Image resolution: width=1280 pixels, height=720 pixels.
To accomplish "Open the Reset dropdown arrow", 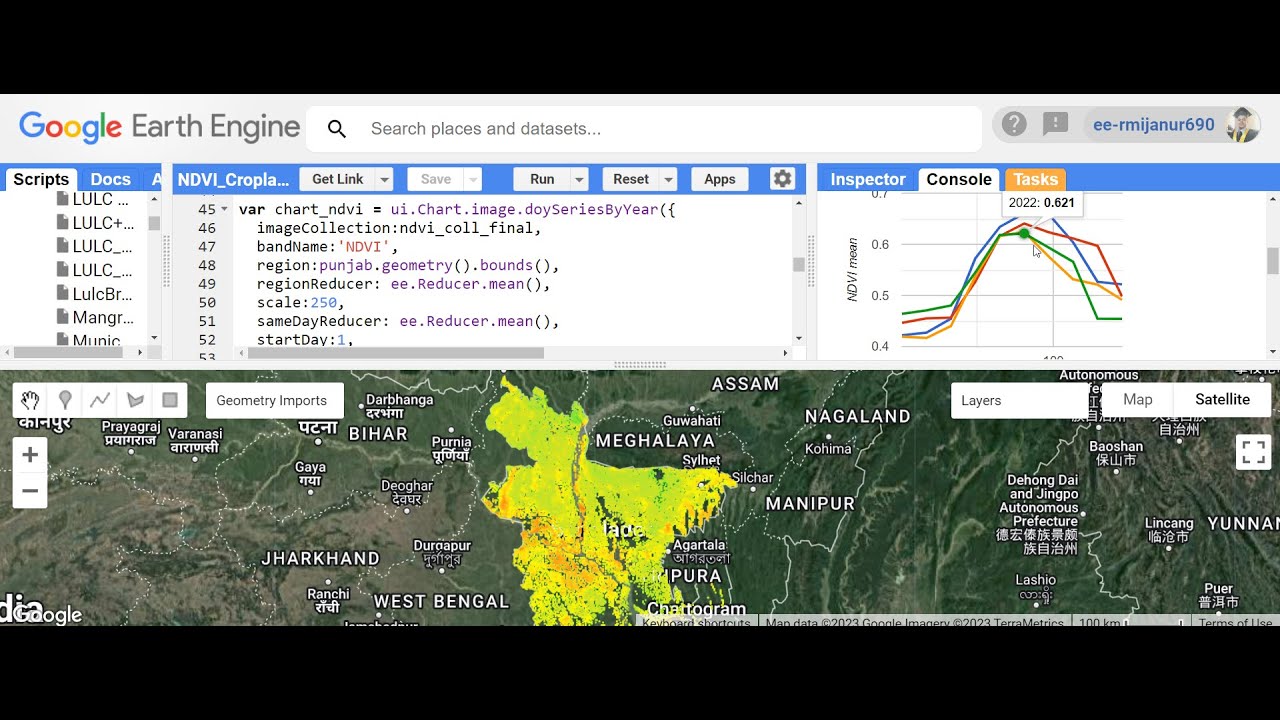I will coord(669,179).
